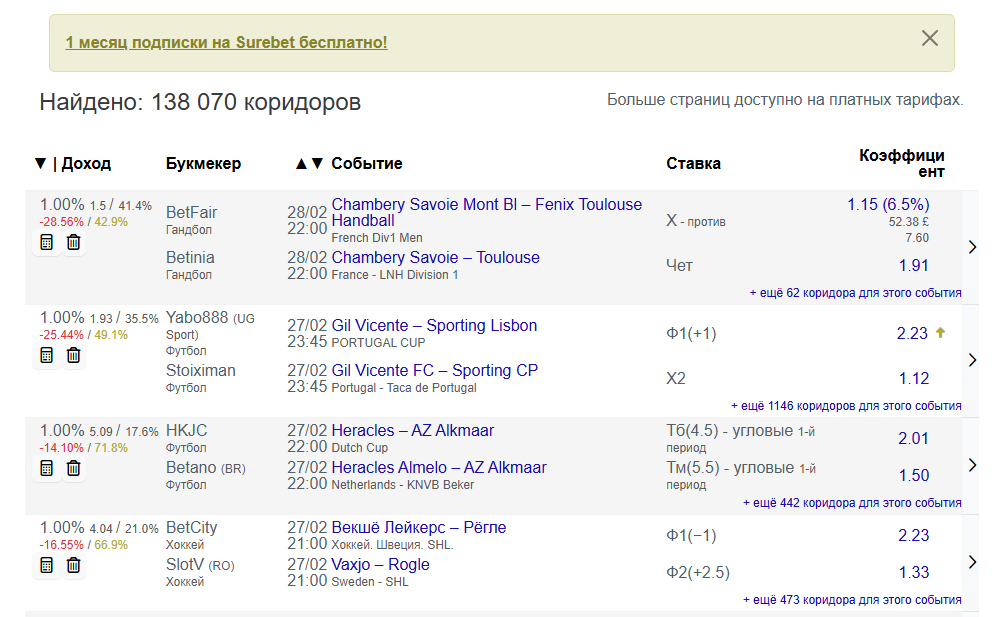Open Chambery Savoie Mont Bl – Fenix Toulouse event
This screenshot has width=993, height=617.
pos(486,212)
